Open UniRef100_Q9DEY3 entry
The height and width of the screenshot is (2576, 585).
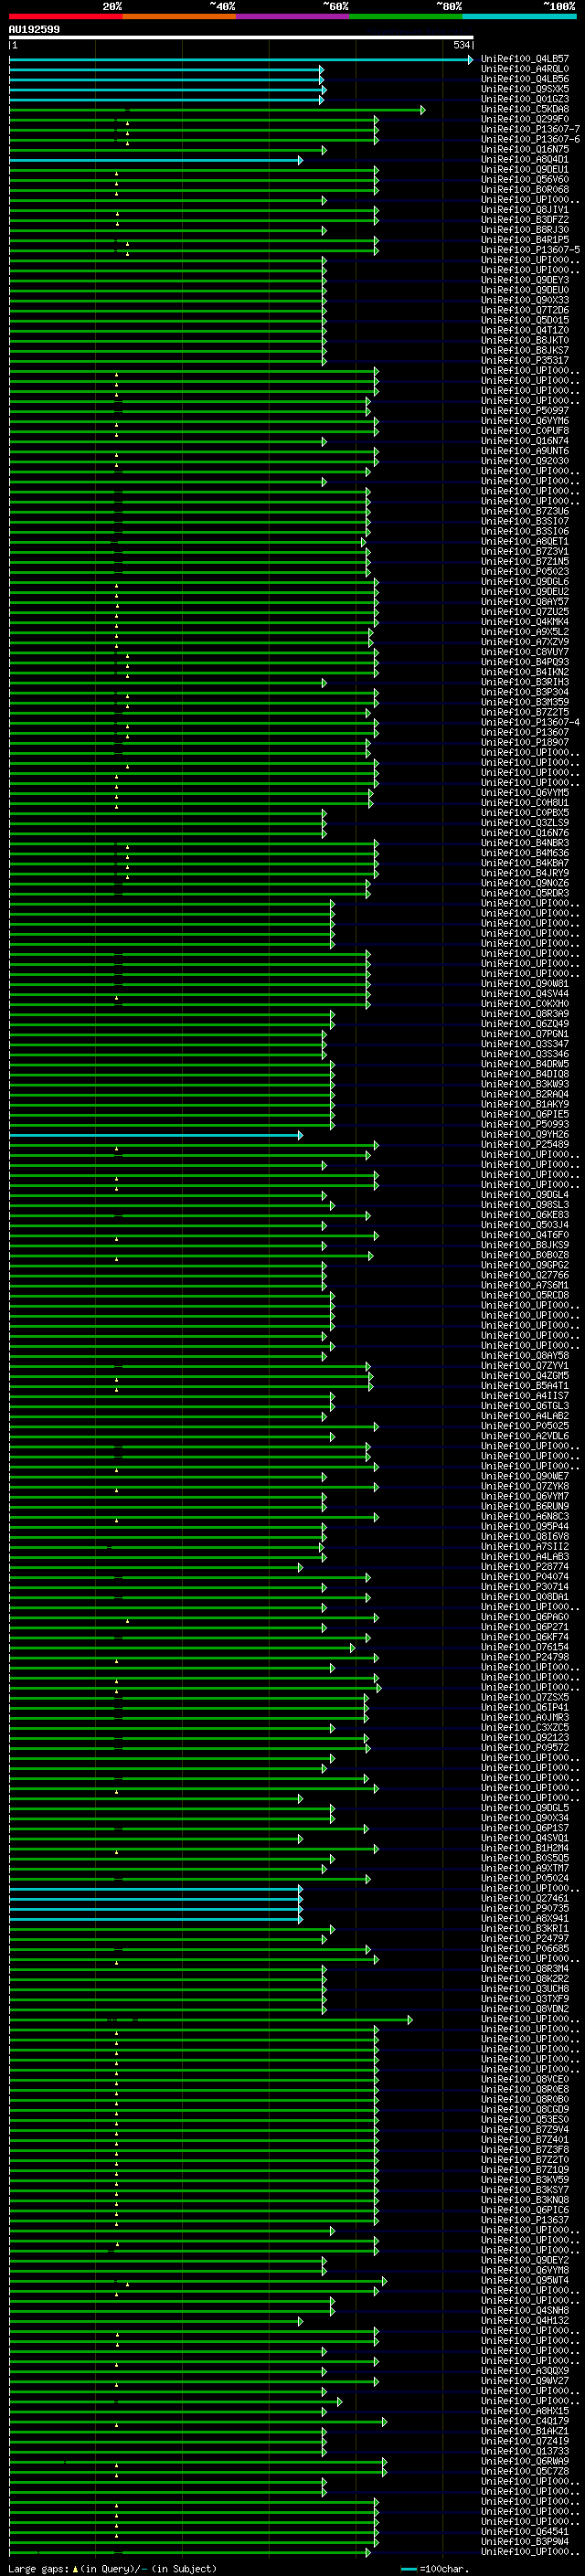[x=525, y=280]
